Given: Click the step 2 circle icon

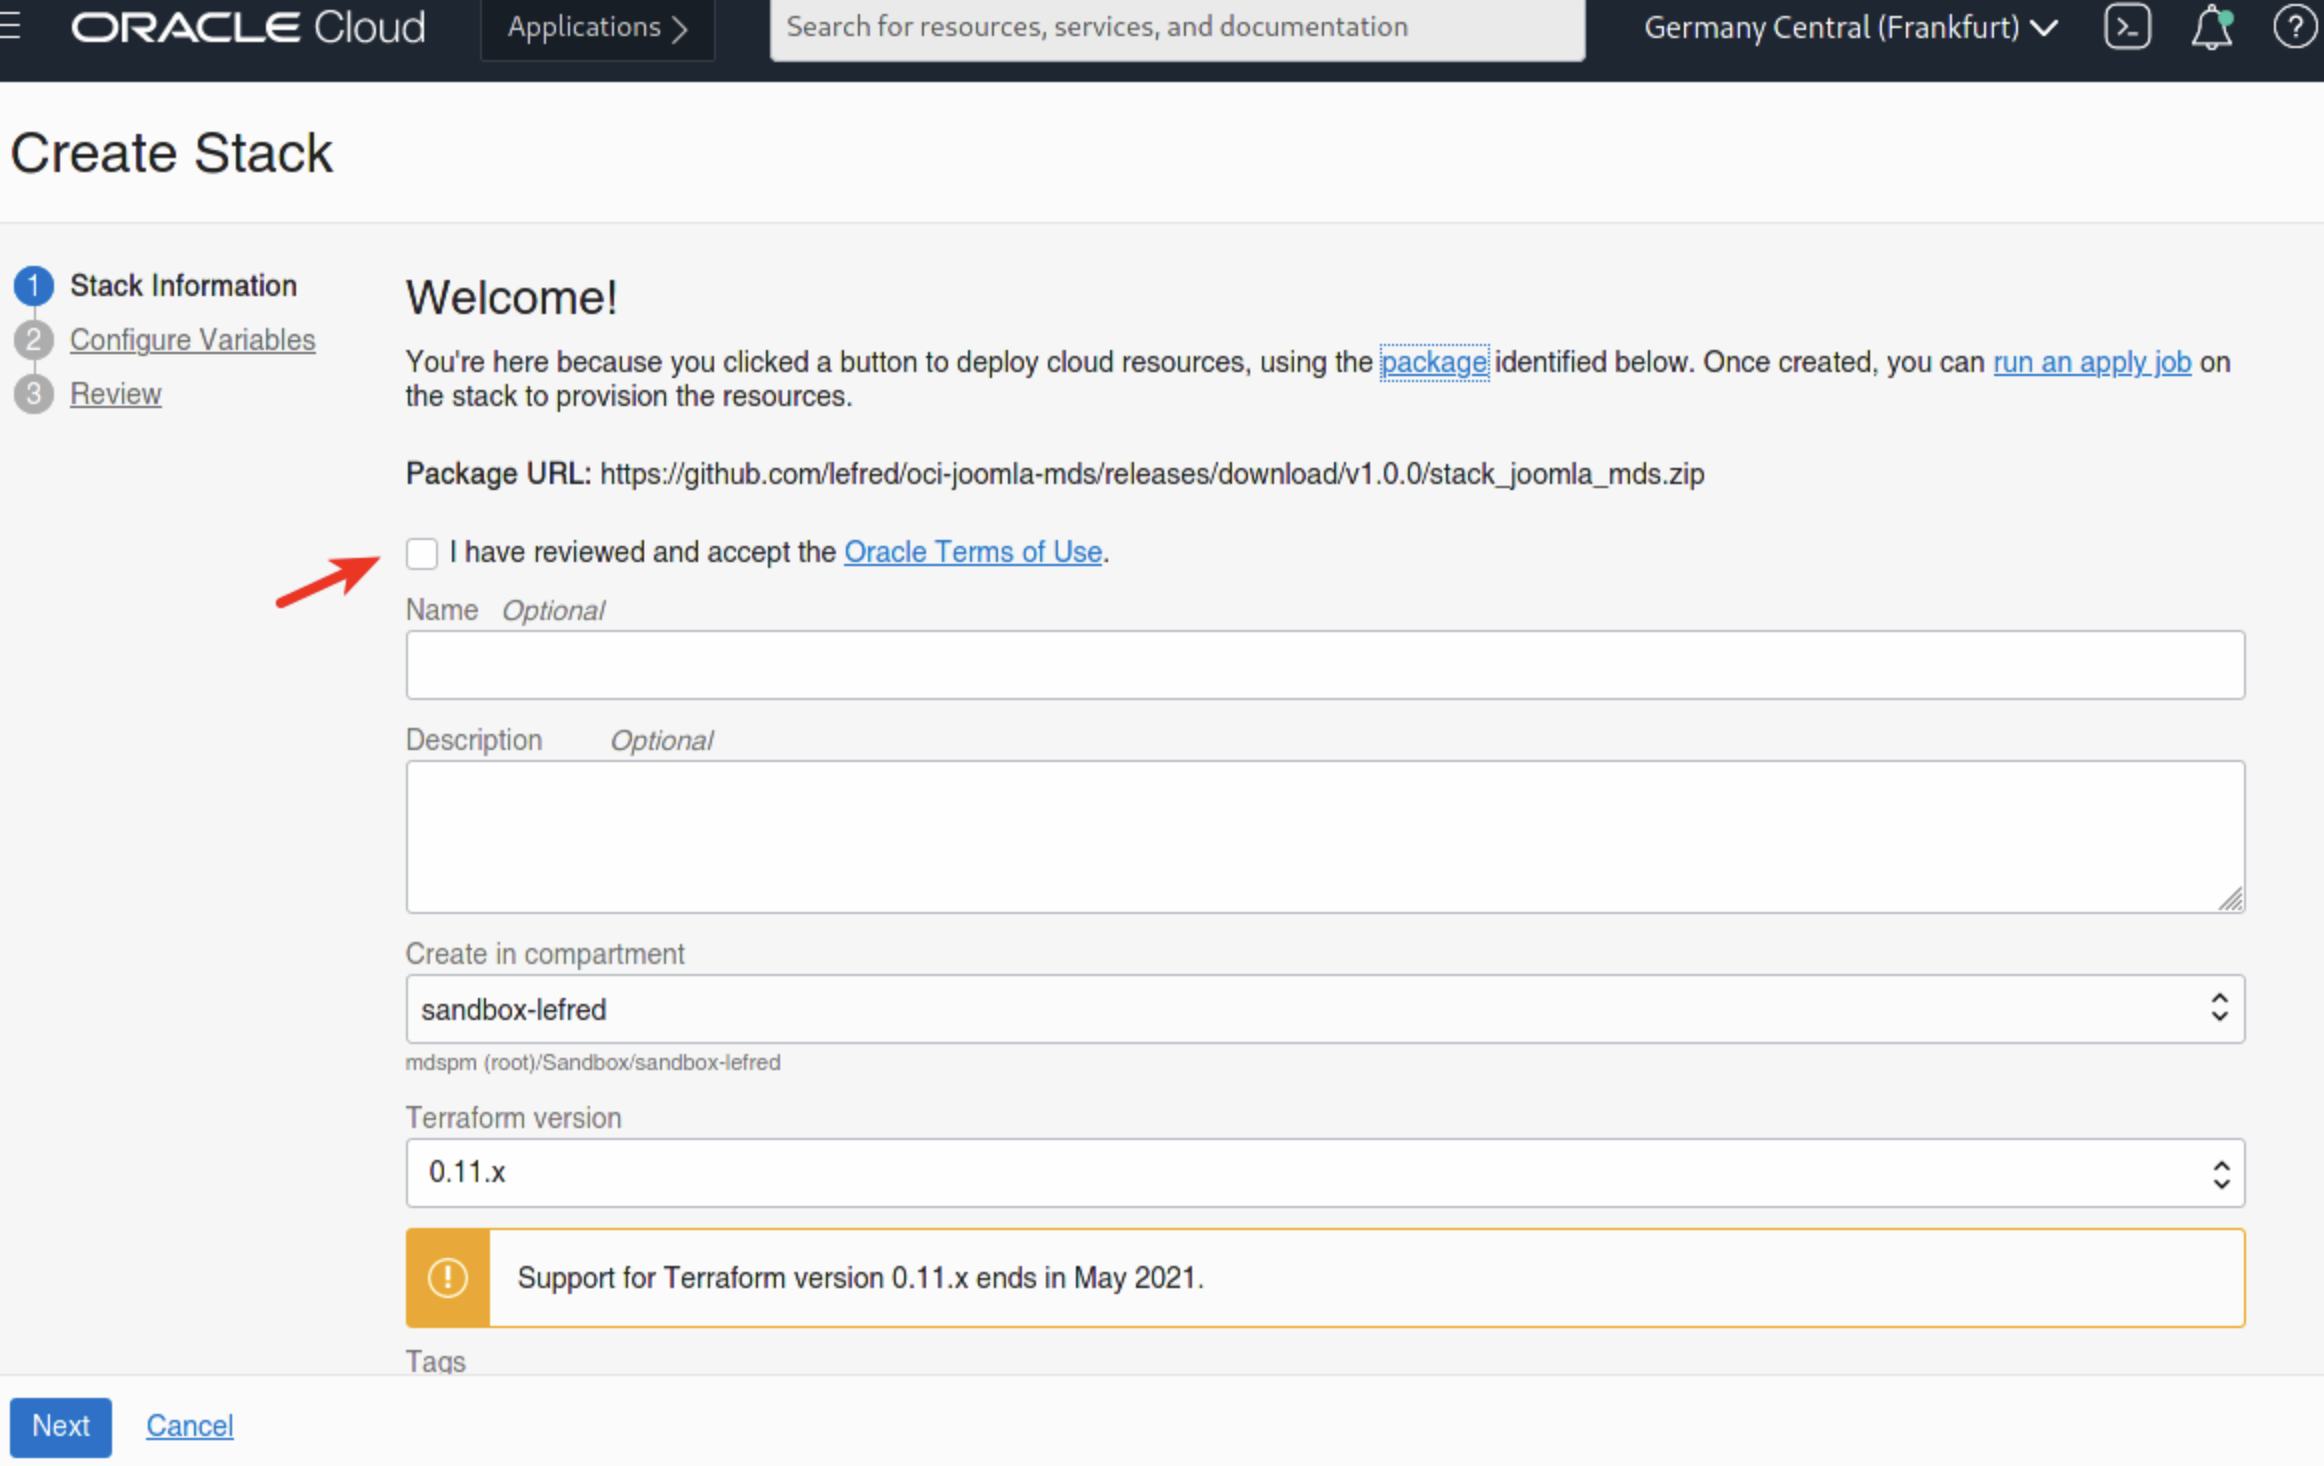Looking at the screenshot, I should 33,340.
